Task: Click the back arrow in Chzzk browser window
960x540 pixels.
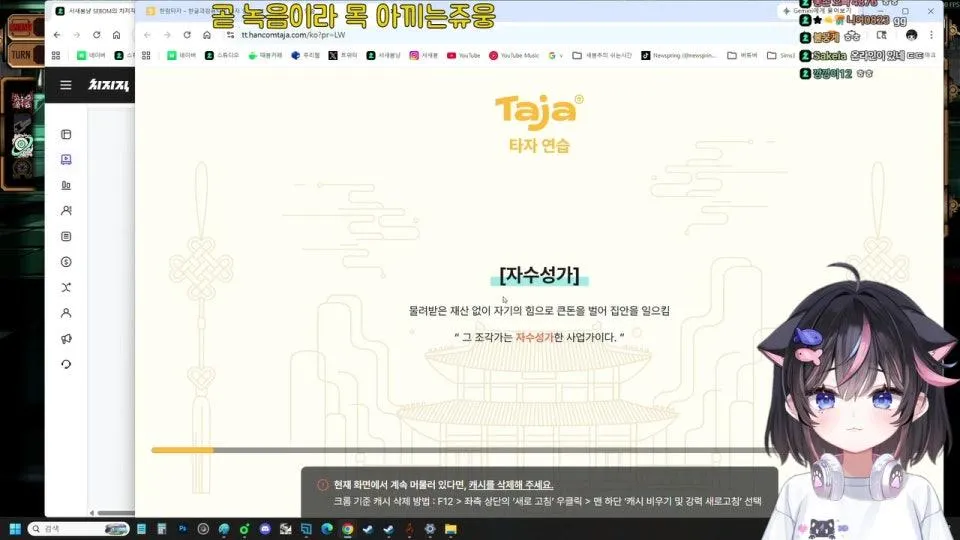Action: (x=57, y=35)
